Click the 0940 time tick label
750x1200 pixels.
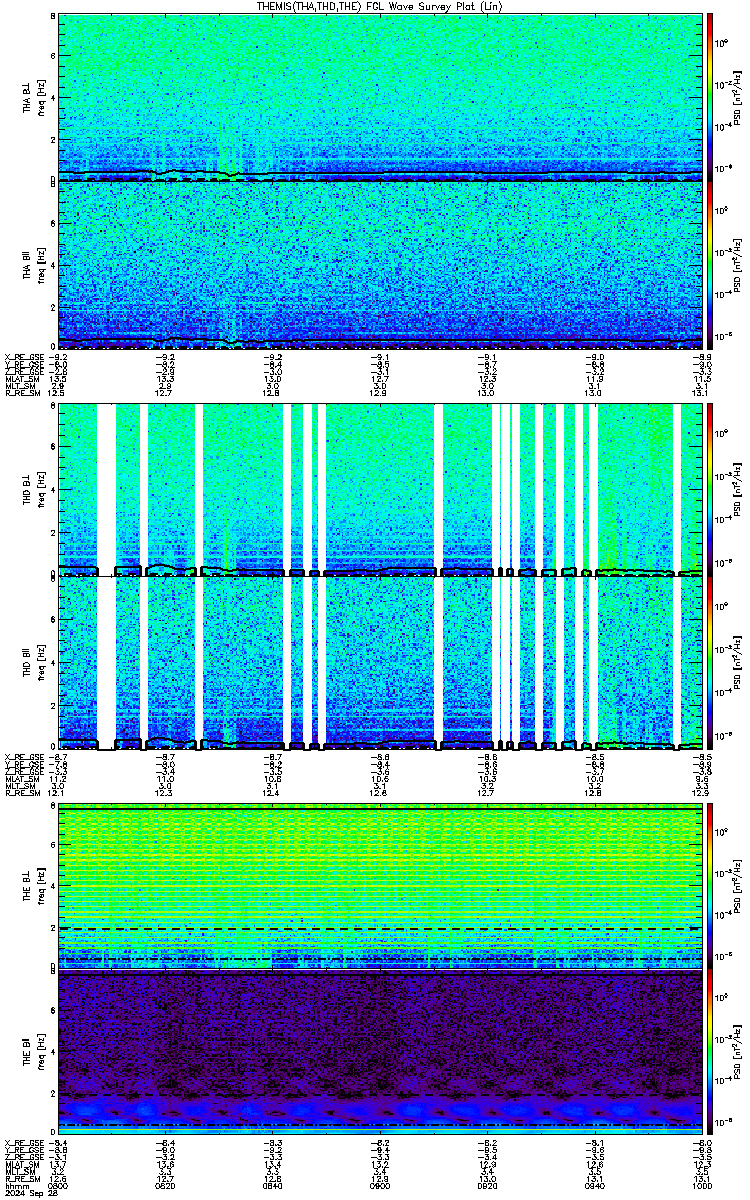(x=593, y=1185)
